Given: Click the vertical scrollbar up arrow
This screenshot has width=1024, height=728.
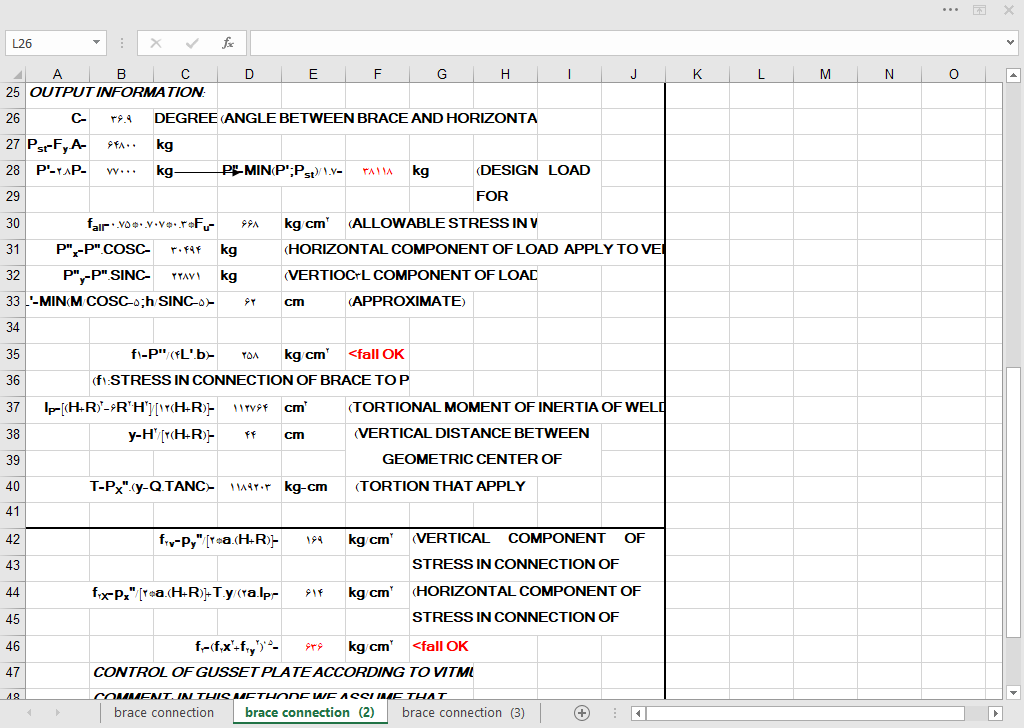Looking at the screenshot, I should tap(1013, 75).
